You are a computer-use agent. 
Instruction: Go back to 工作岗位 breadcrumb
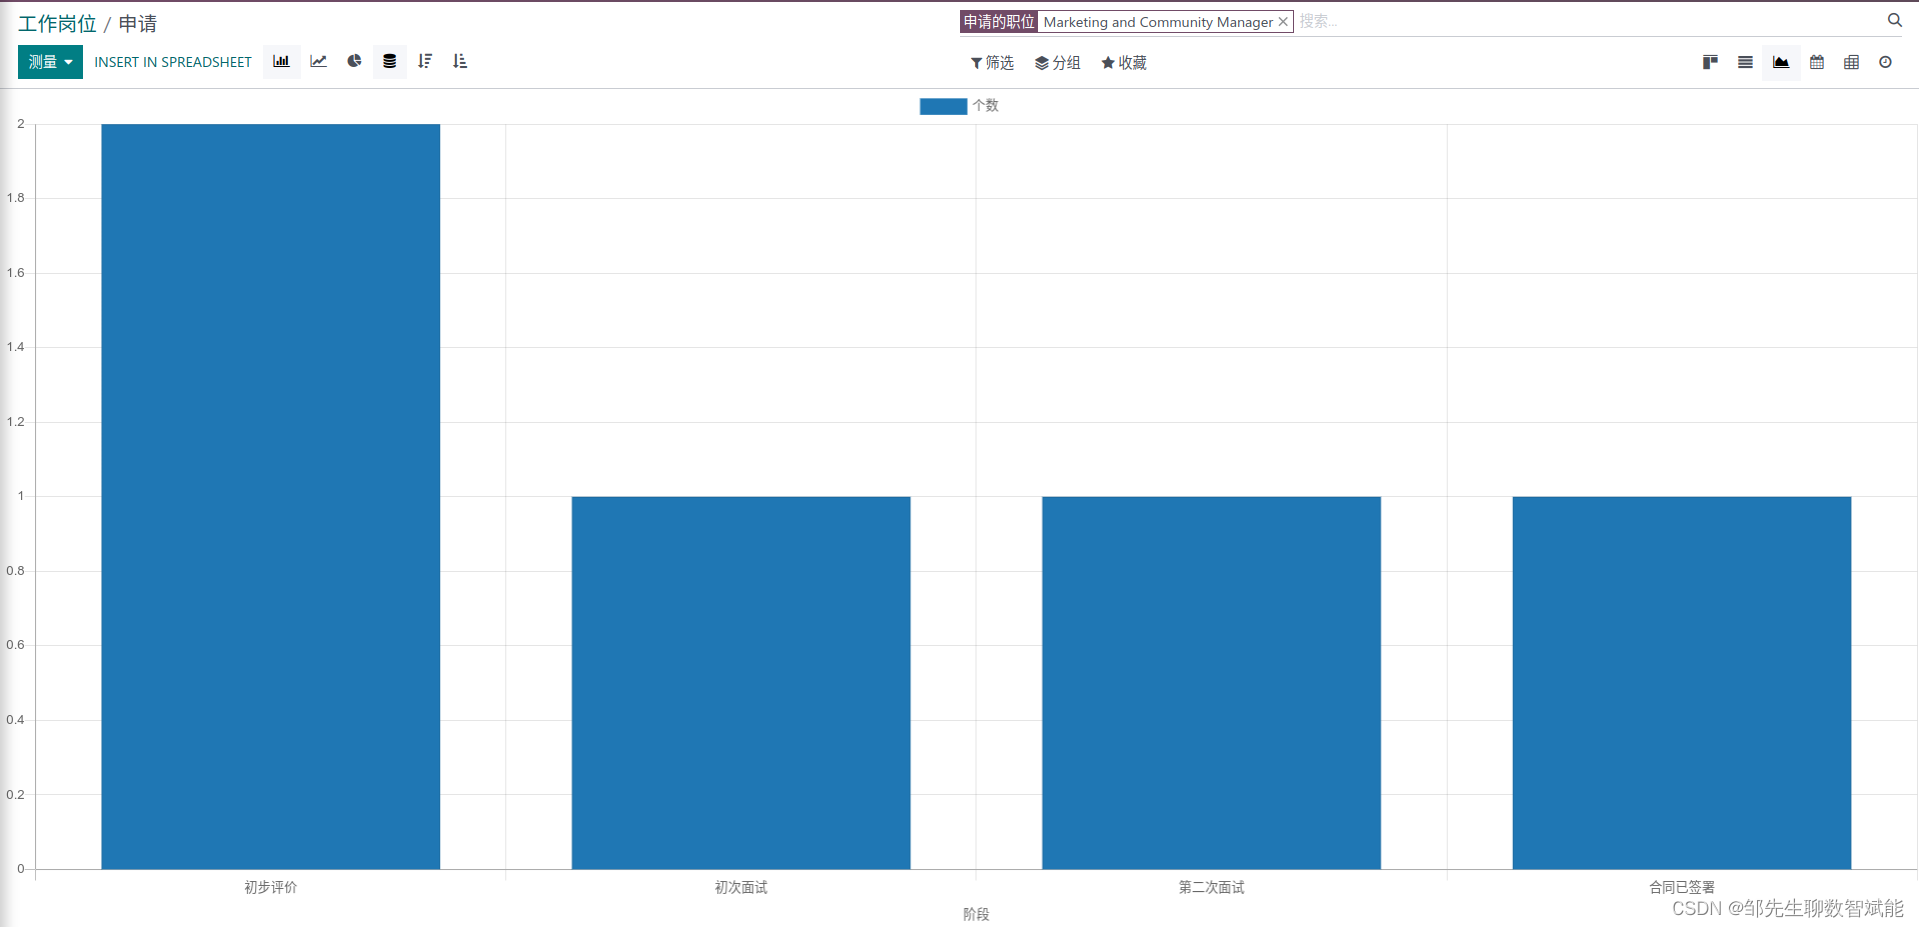click(57, 24)
